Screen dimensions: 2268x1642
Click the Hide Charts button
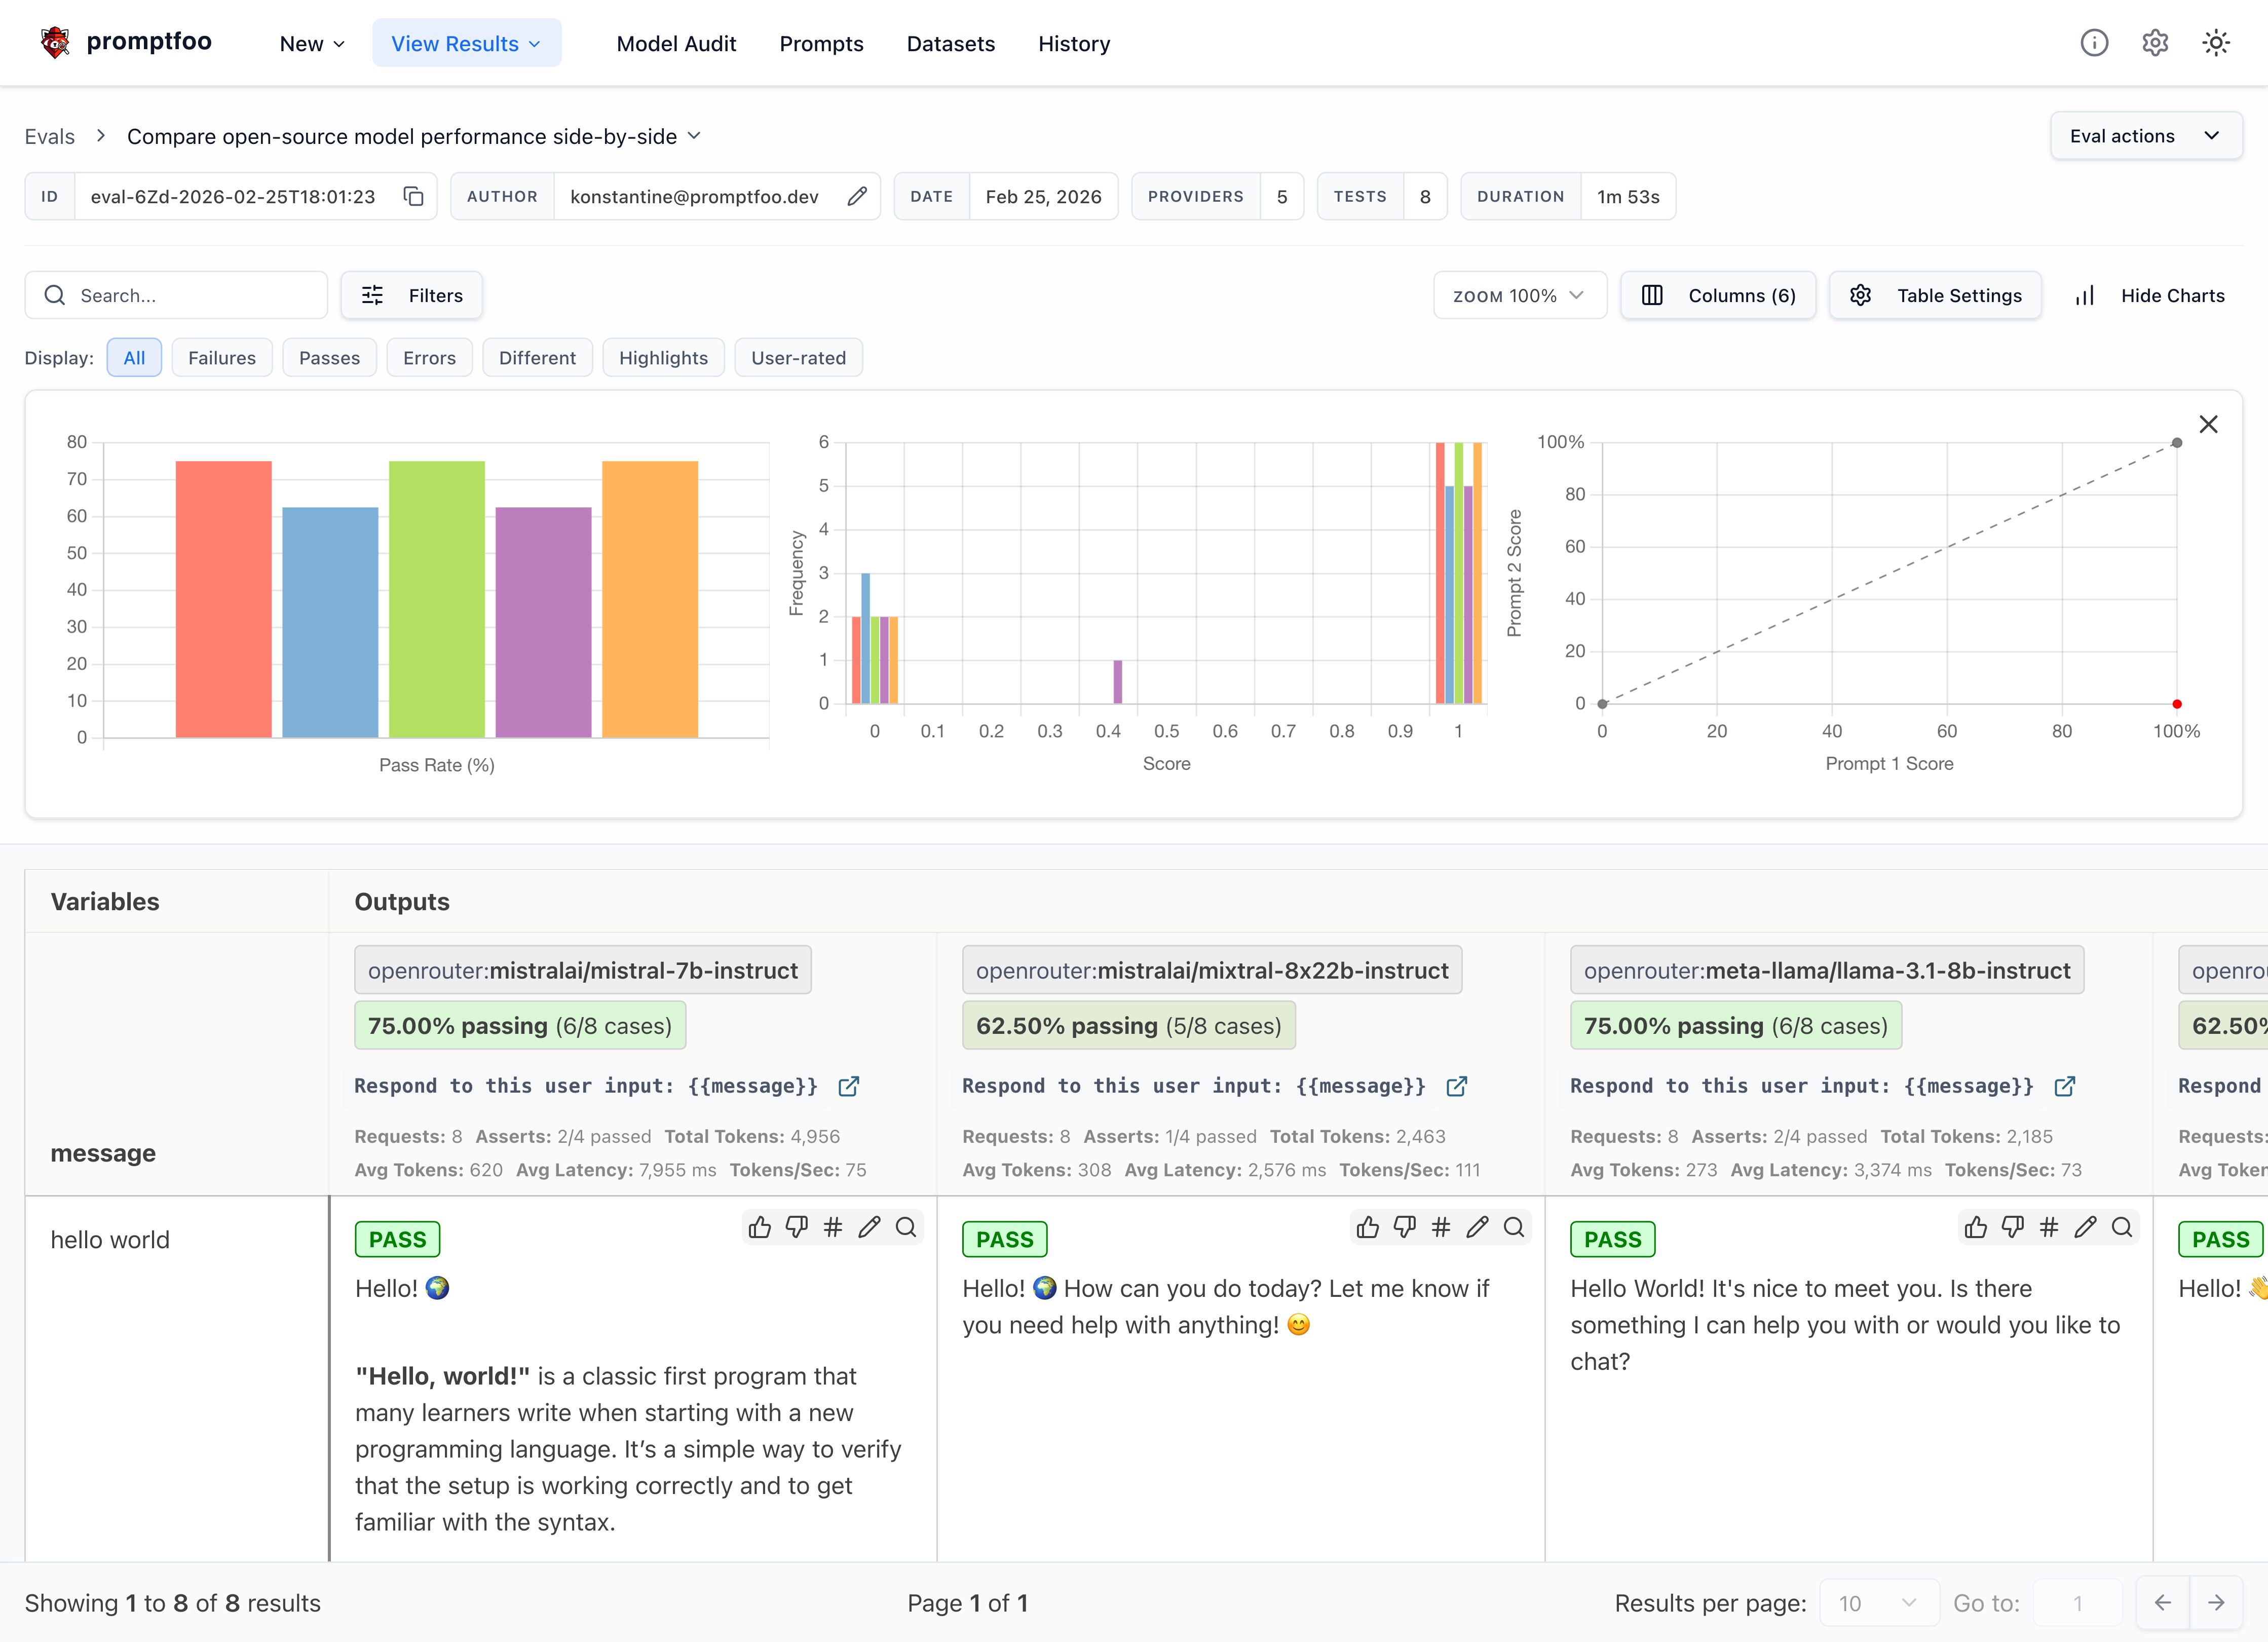[x=2150, y=296]
